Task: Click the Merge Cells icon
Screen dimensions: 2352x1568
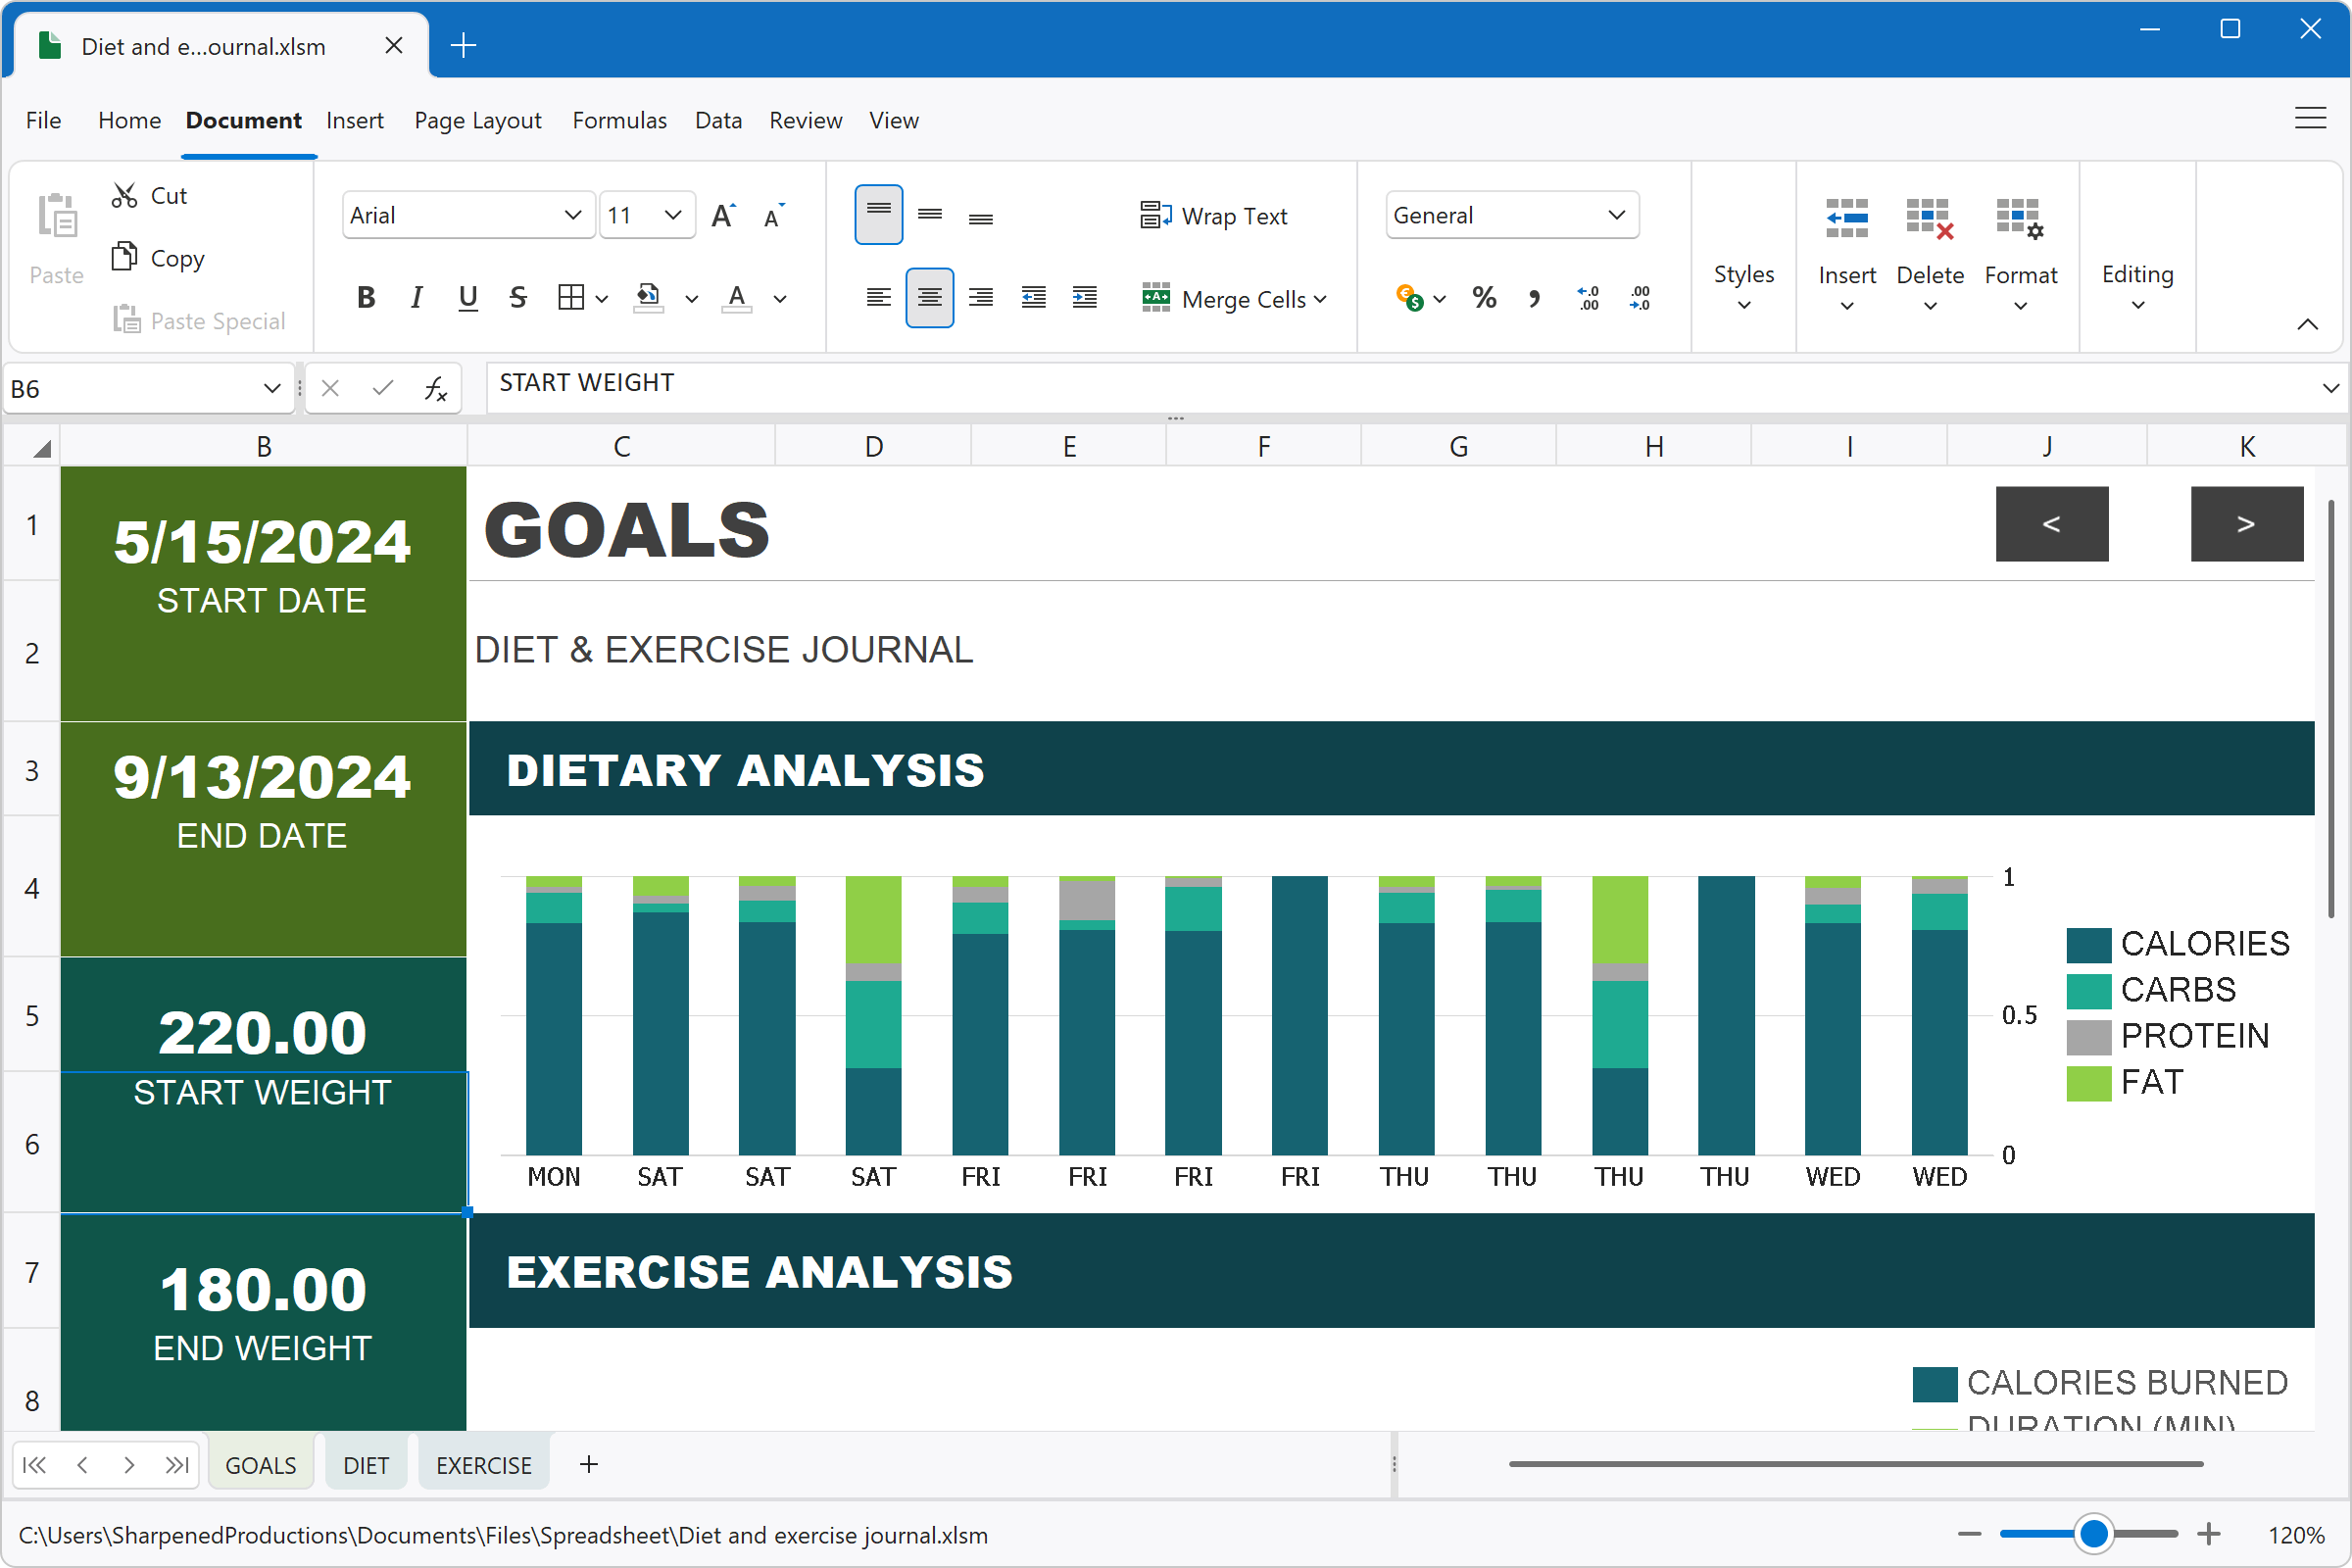Action: tap(1156, 298)
